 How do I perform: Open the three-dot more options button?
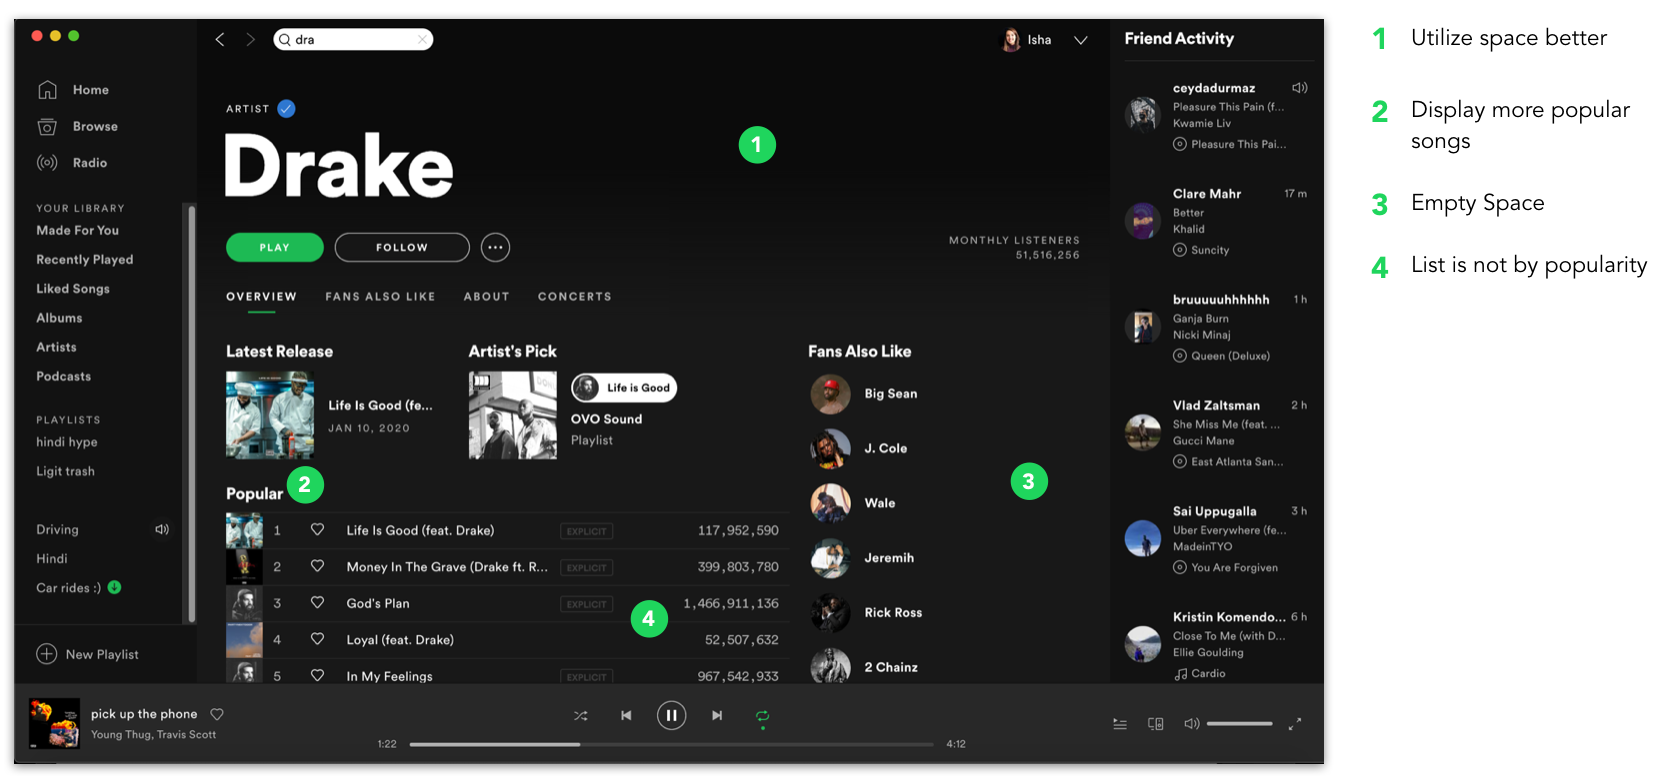tap(495, 247)
